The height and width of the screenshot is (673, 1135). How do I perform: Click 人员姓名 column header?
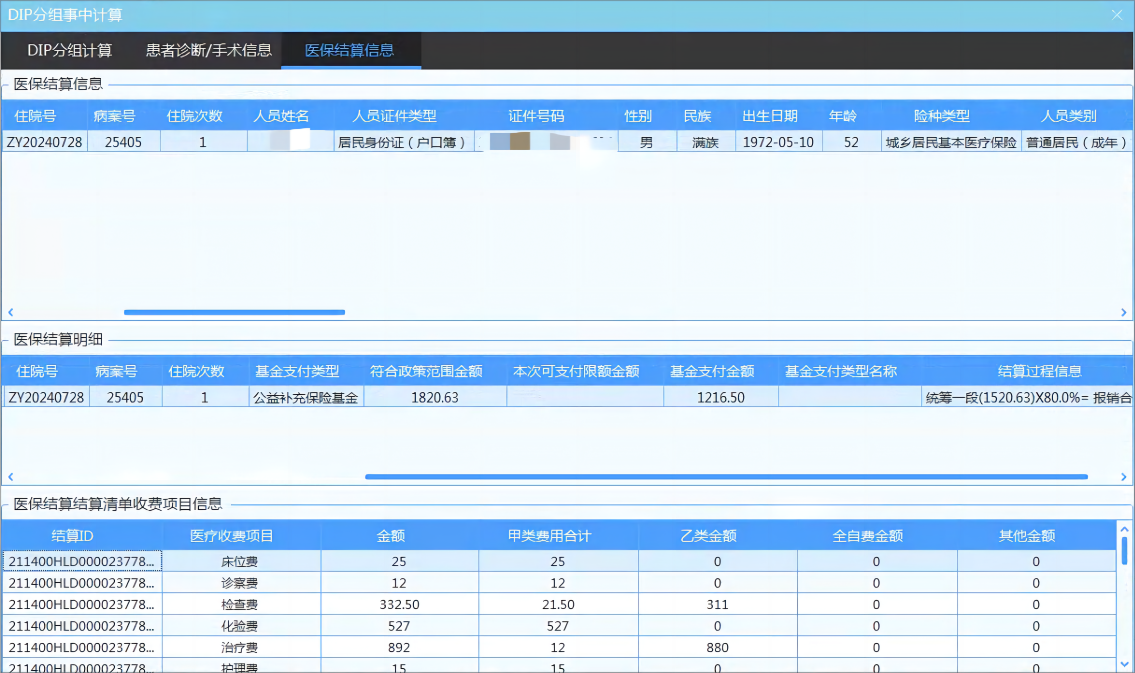coord(281,116)
